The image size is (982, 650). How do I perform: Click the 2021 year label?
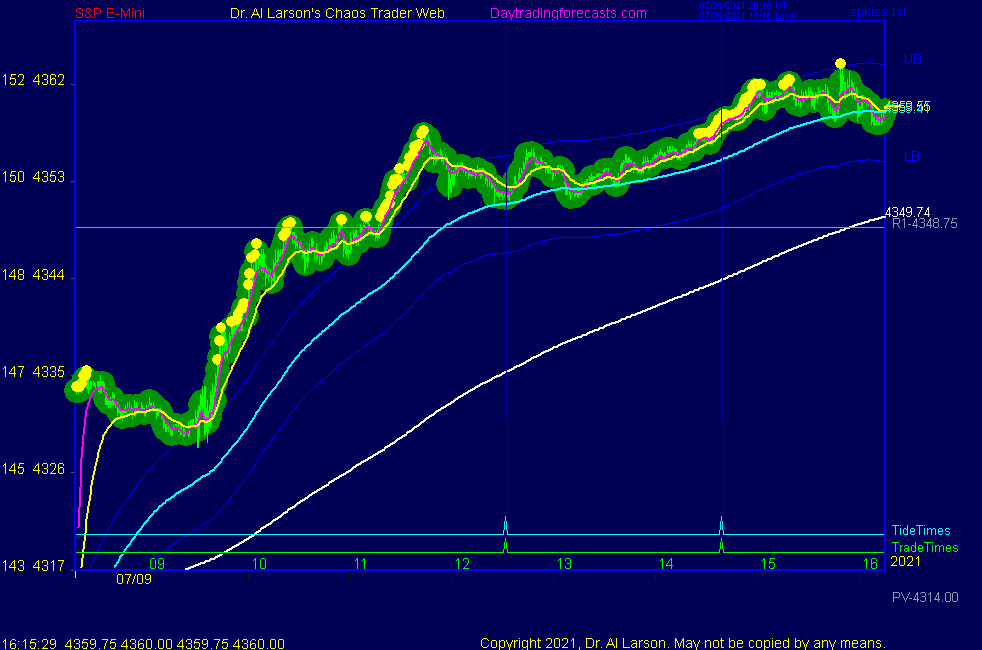(x=906, y=561)
